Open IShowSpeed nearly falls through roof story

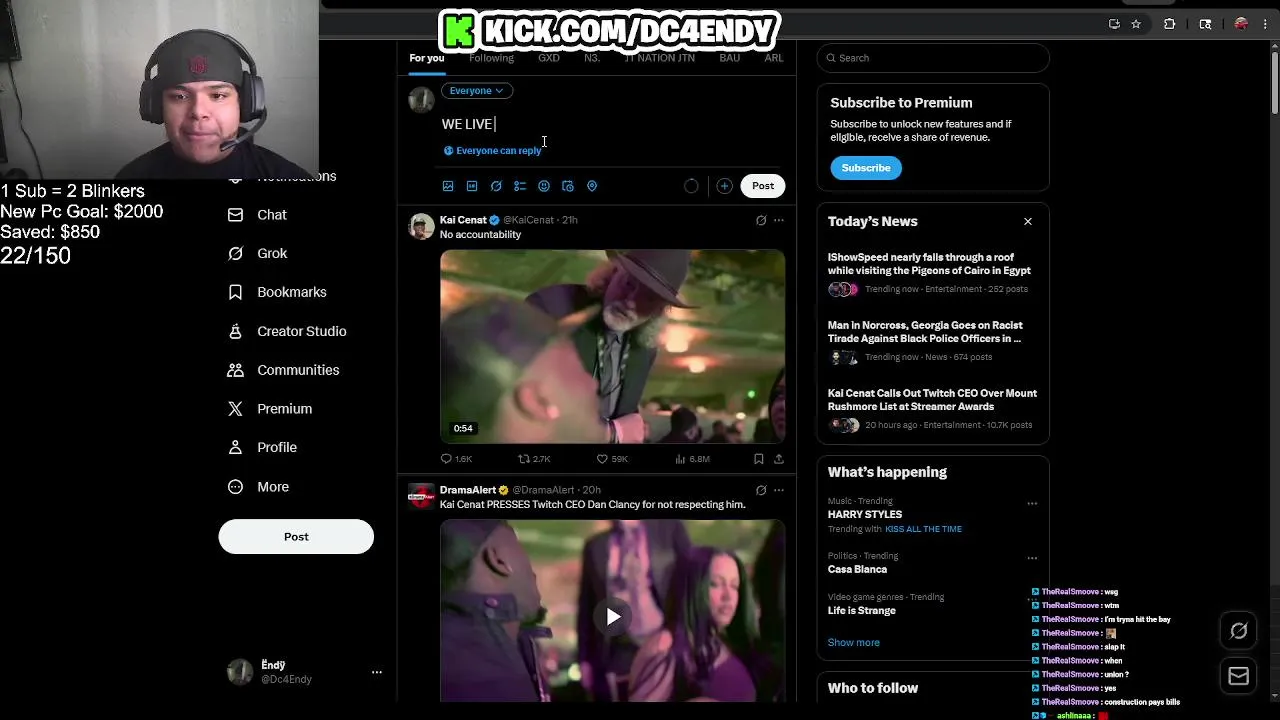[x=929, y=264]
